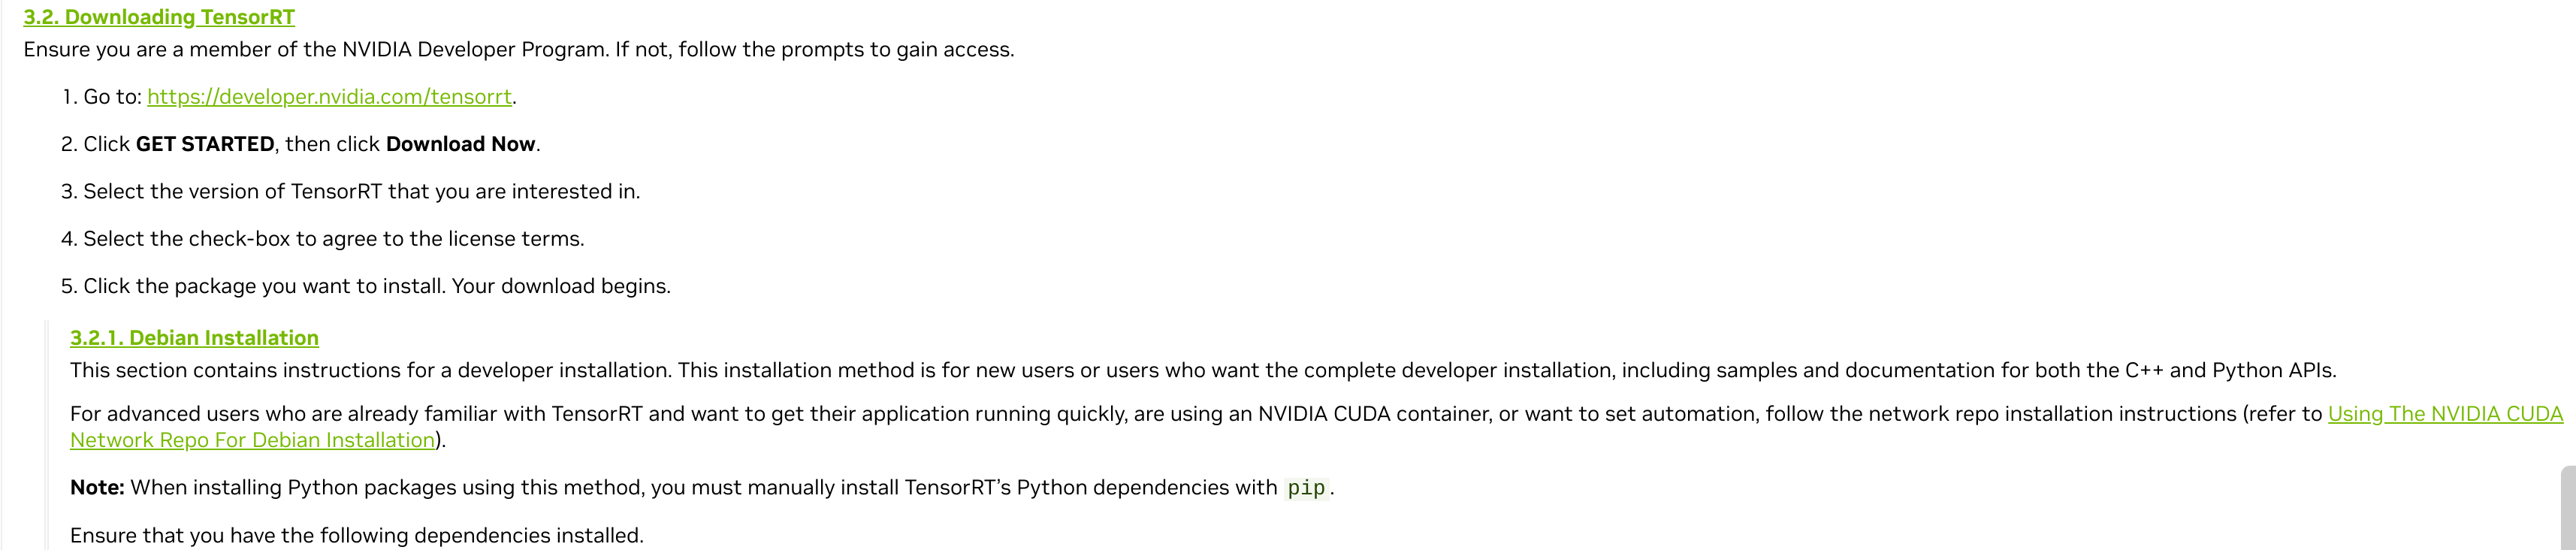
Task: Click the 'Go to:' text in step one
Action: 112,97
